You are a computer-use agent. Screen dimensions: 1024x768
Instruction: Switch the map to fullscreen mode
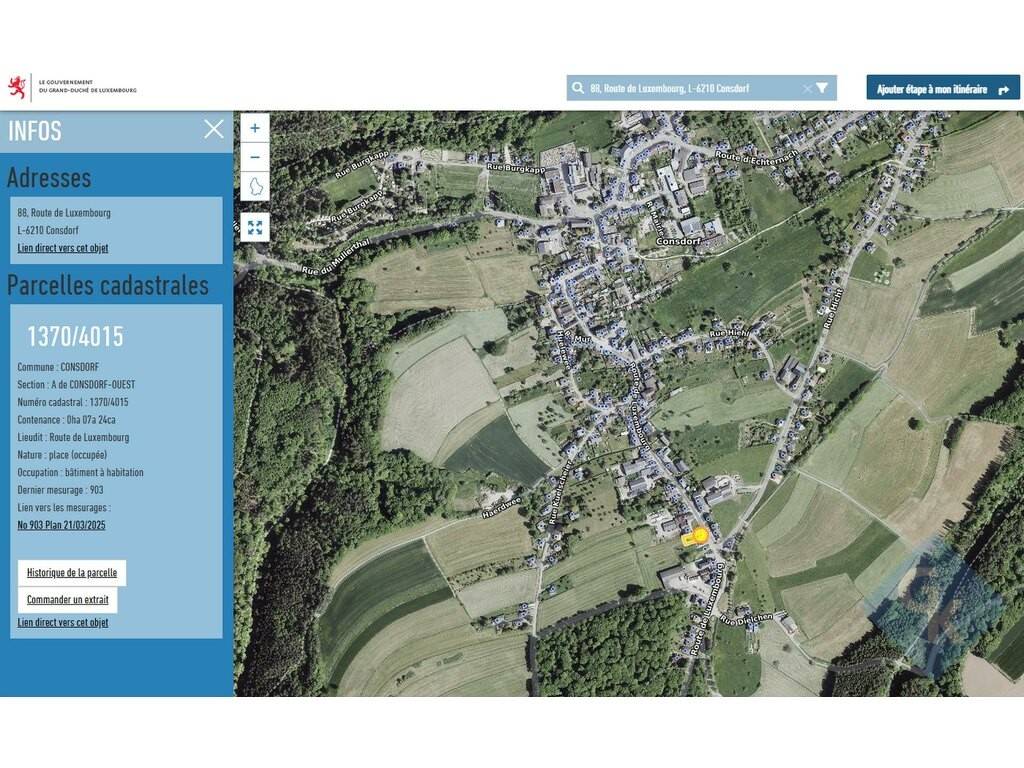point(255,227)
